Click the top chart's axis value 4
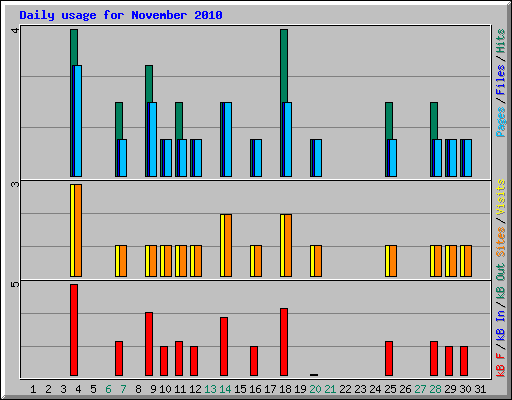Screen dimensions: 512x400 [x=15, y=31]
